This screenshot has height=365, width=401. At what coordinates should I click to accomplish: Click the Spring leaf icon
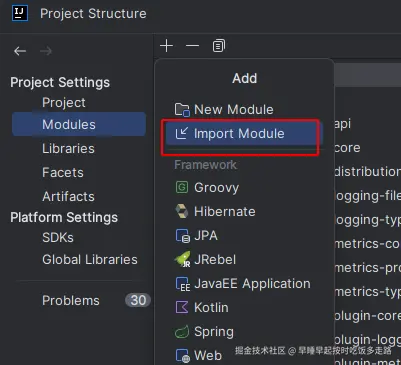point(182,332)
